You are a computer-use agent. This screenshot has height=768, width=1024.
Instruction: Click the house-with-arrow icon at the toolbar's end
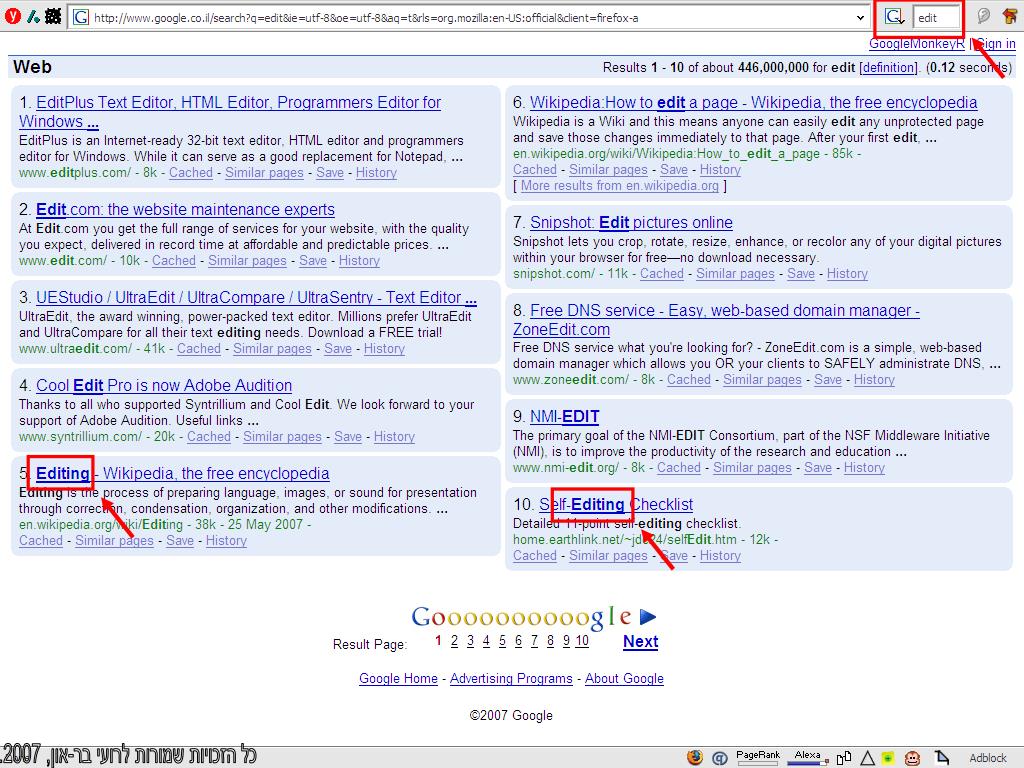(x=1009, y=16)
